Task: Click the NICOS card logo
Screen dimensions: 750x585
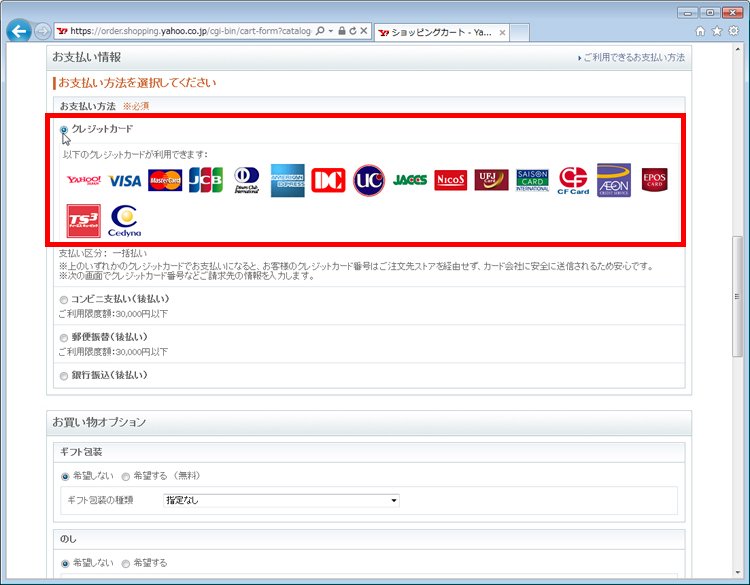Action: (451, 180)
